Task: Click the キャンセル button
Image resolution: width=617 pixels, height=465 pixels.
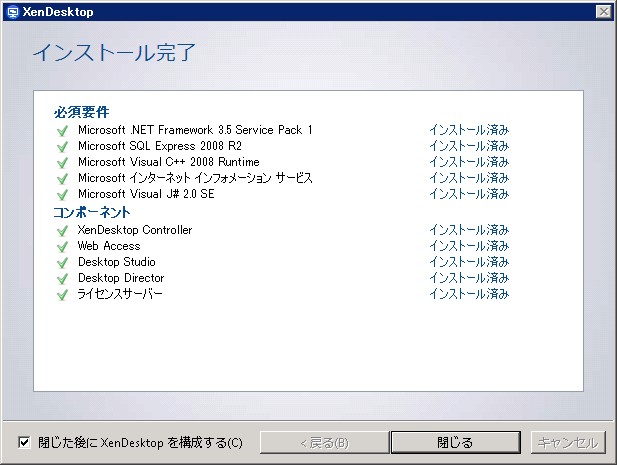Action: pos(568,442)
